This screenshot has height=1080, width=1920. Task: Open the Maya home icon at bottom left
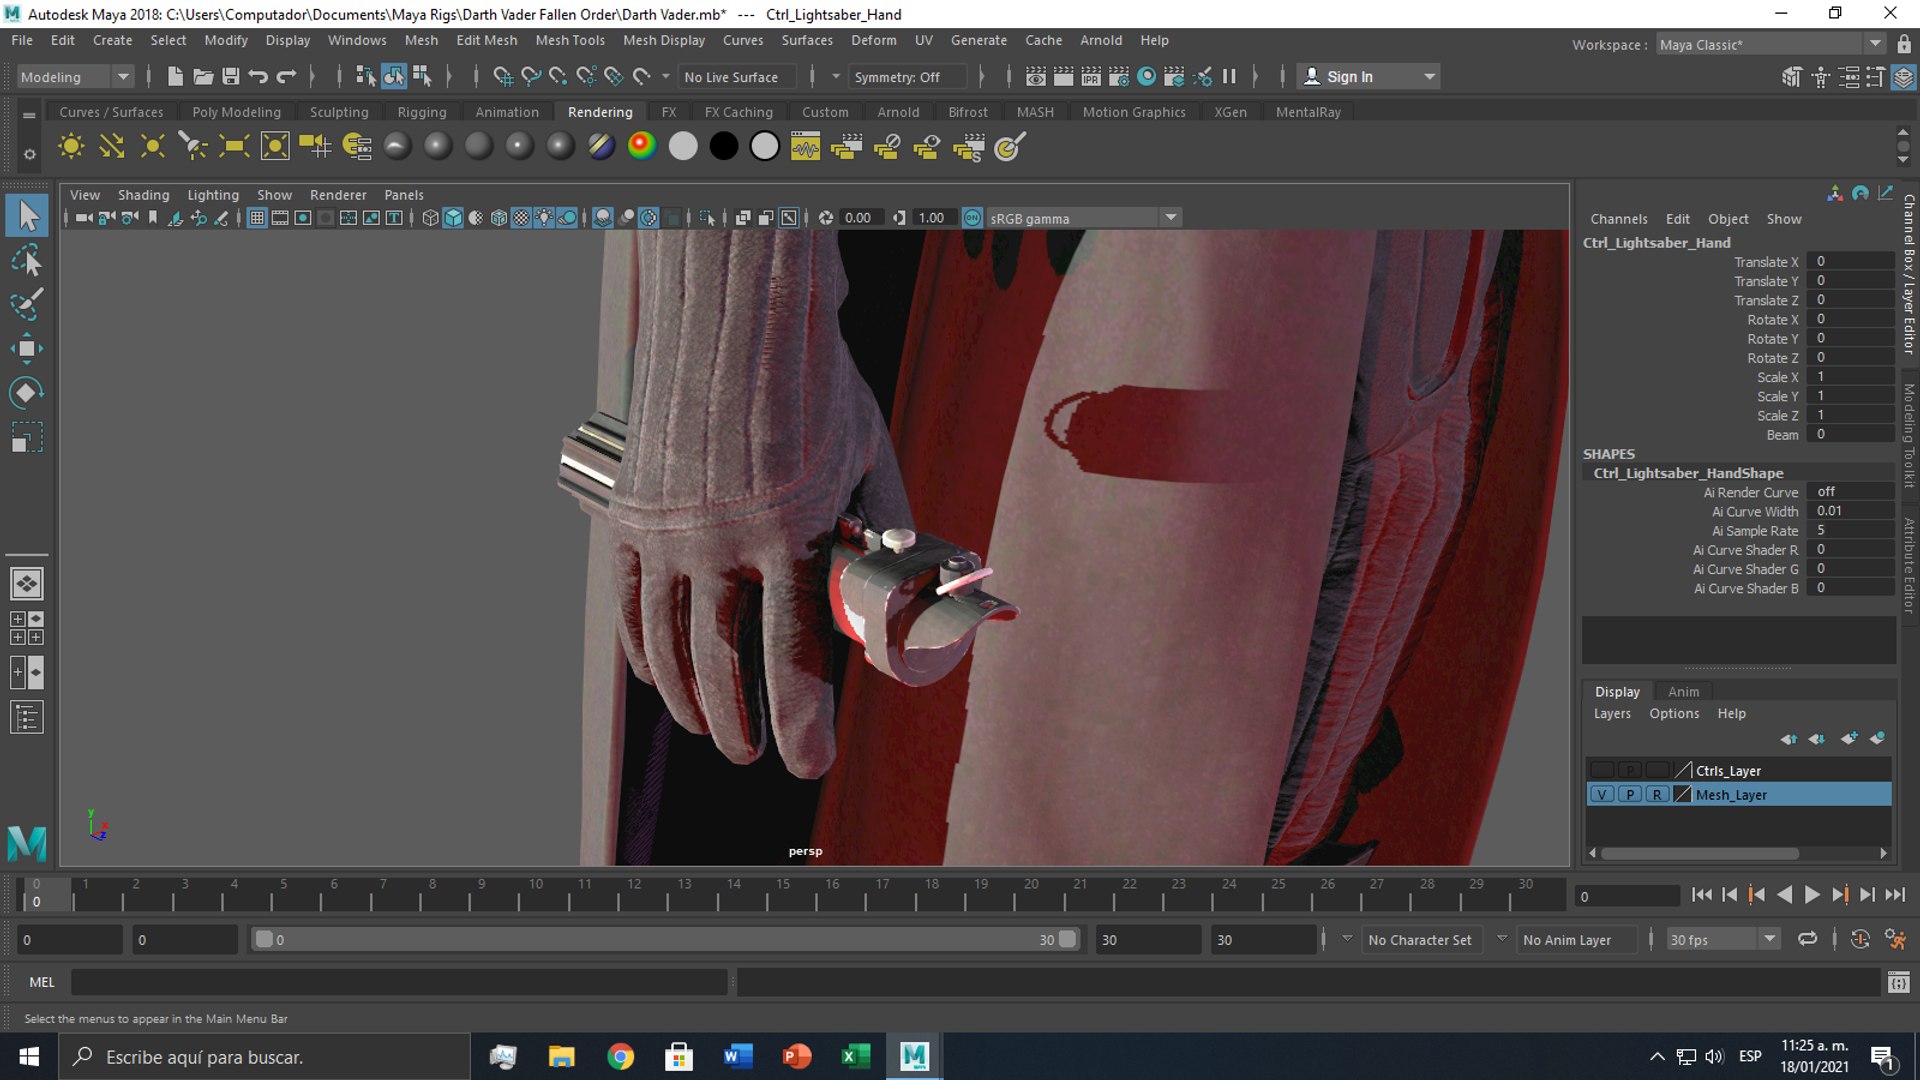pyautogui.click(x=27, y=843)
